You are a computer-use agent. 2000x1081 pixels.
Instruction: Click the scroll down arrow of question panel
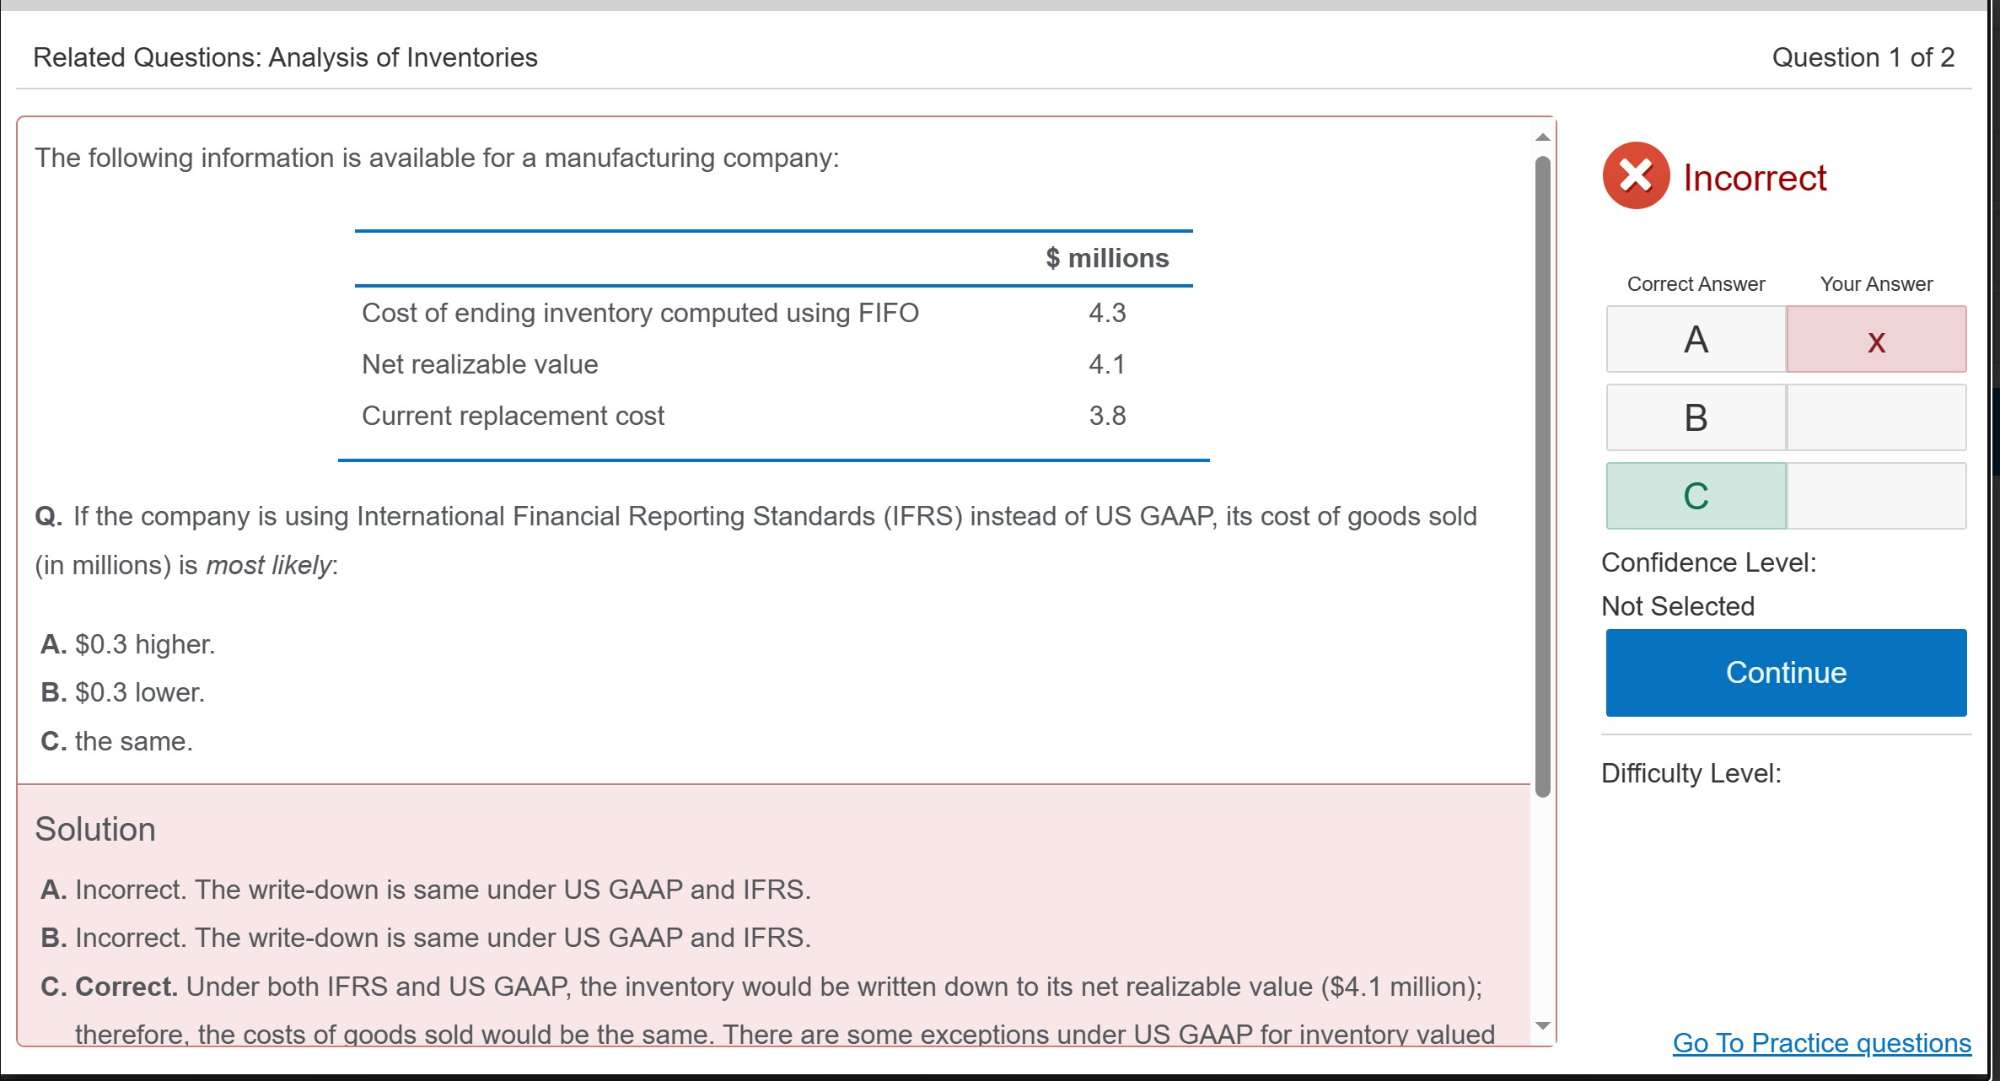(x=1543, y=1026)
